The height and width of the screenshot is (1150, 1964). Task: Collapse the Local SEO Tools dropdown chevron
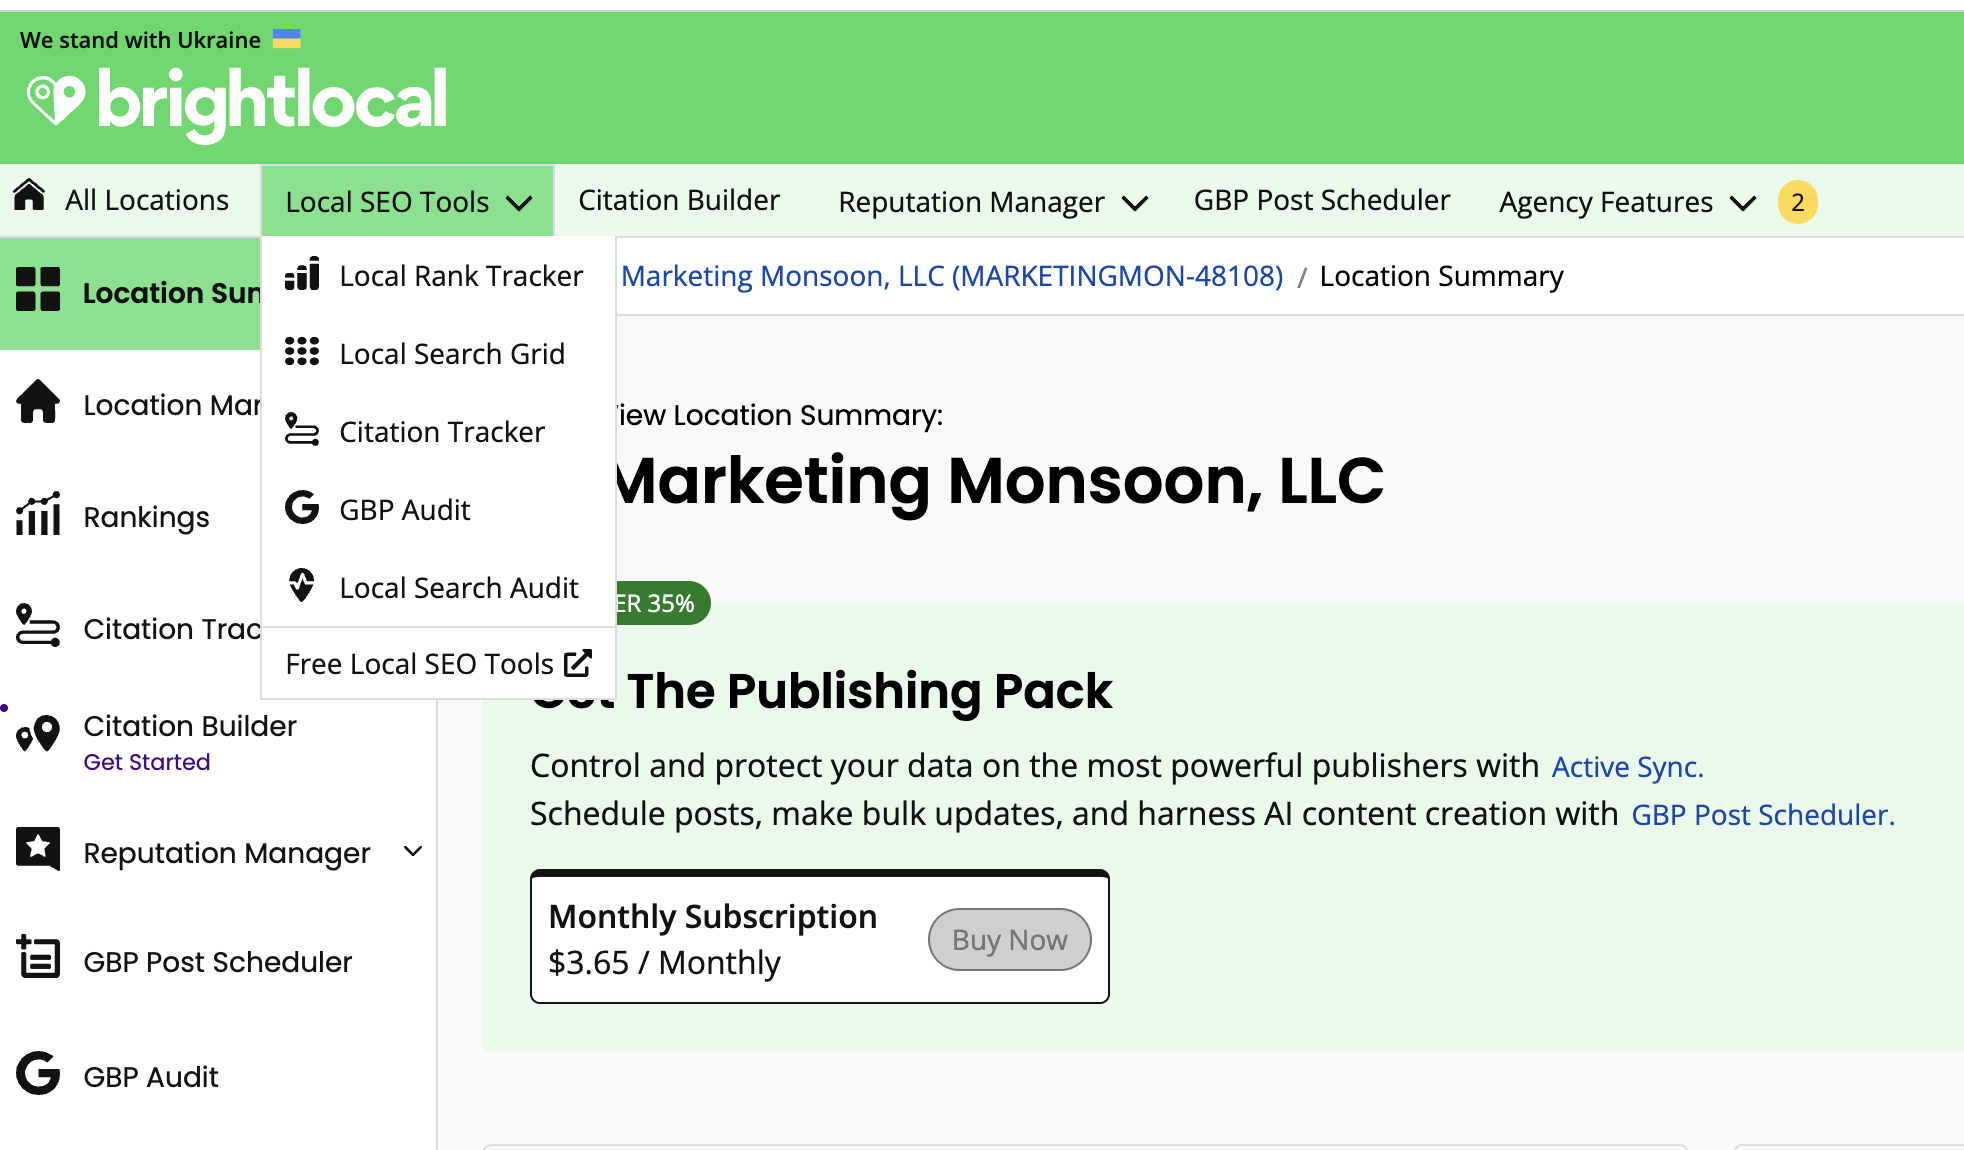[x=519, y=203]
